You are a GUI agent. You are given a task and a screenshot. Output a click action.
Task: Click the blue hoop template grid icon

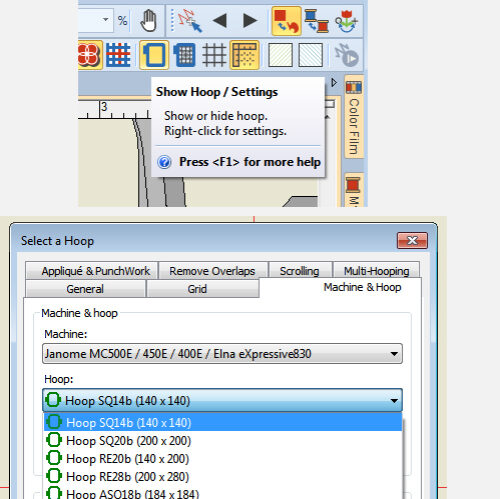pos(184,55)
